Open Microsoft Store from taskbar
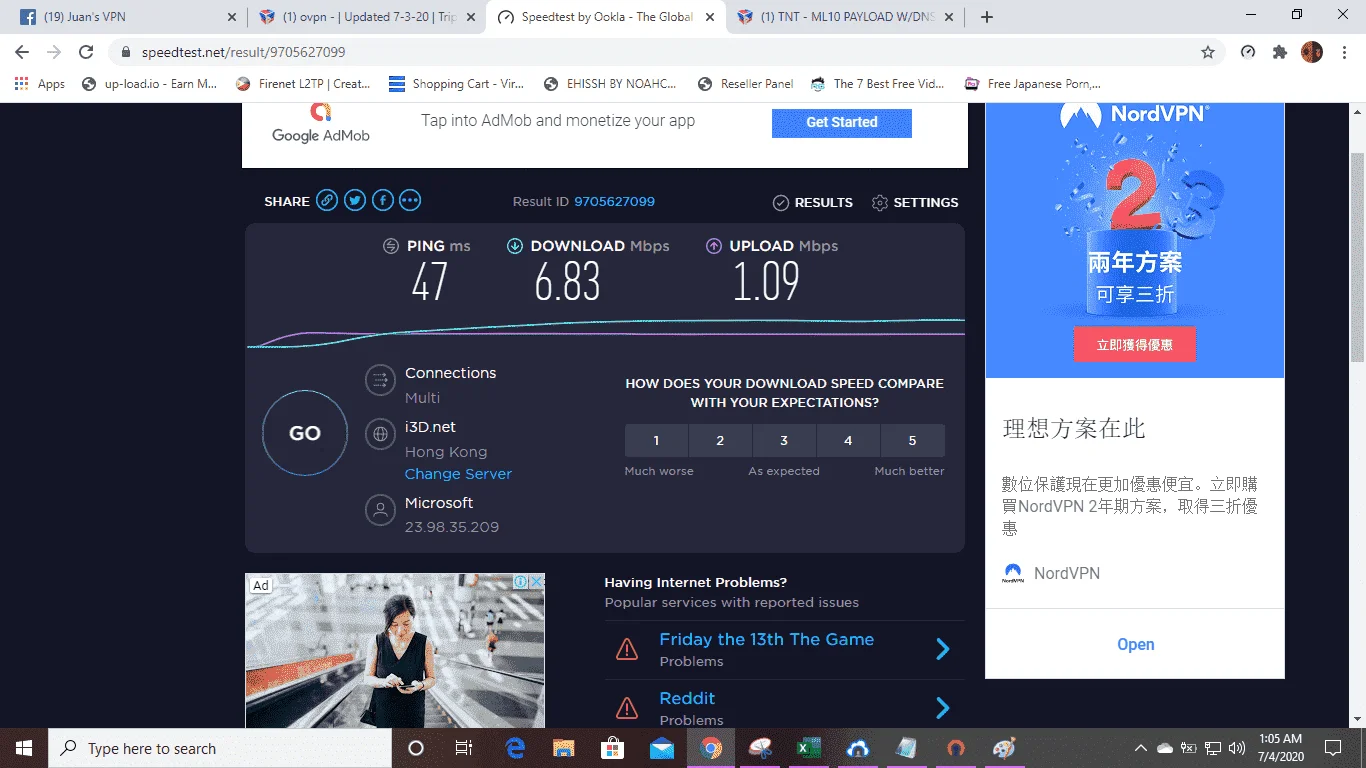 click(613, 748)
